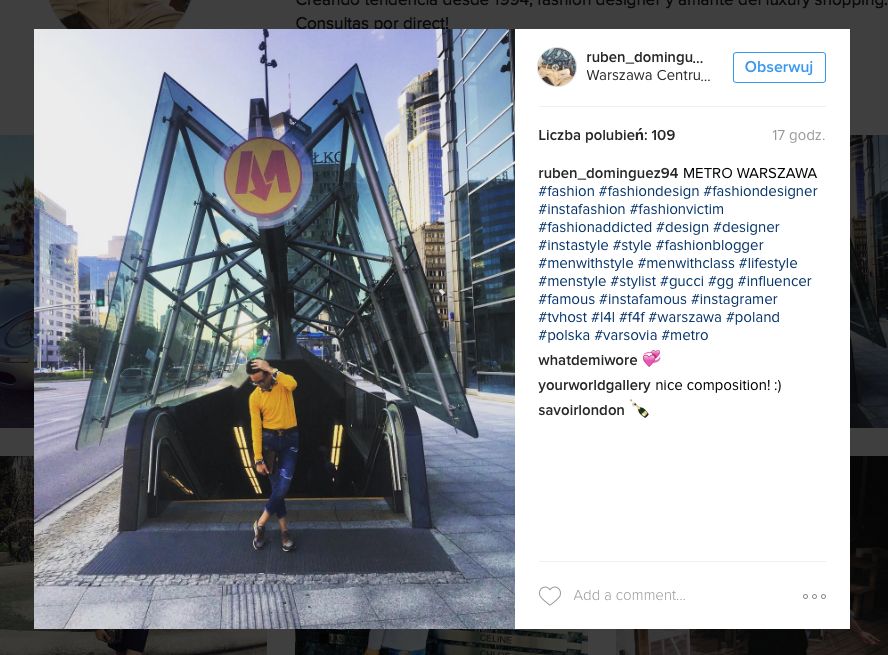
Task: Click the 17 godz. timestamp
Action: point(798,135)
